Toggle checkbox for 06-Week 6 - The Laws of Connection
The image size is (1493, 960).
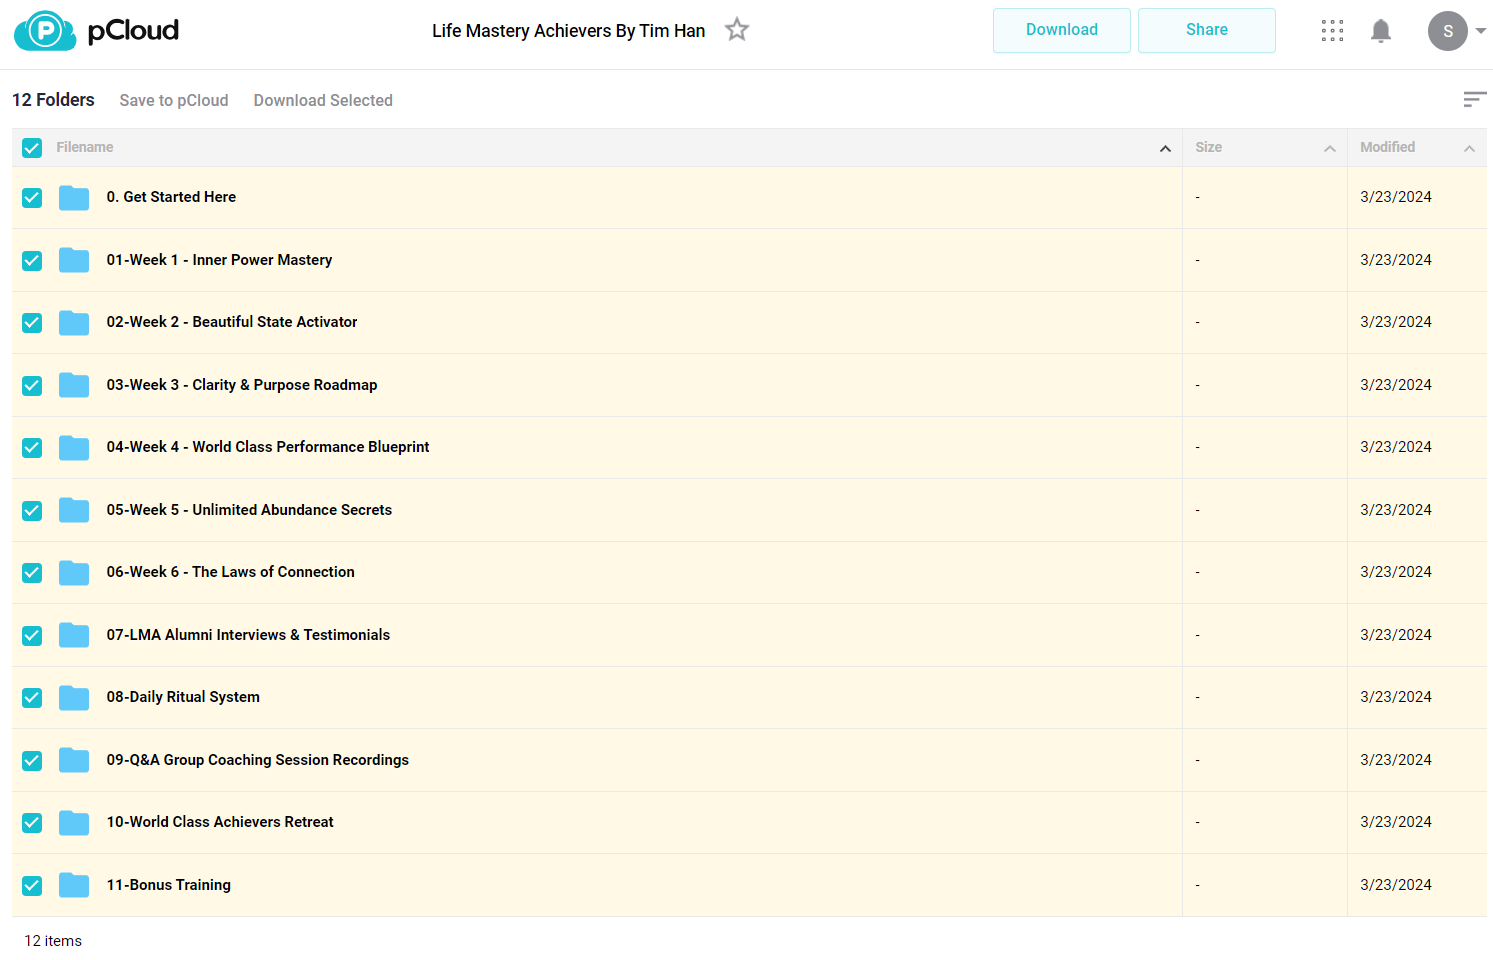click(x=32, y=573)
